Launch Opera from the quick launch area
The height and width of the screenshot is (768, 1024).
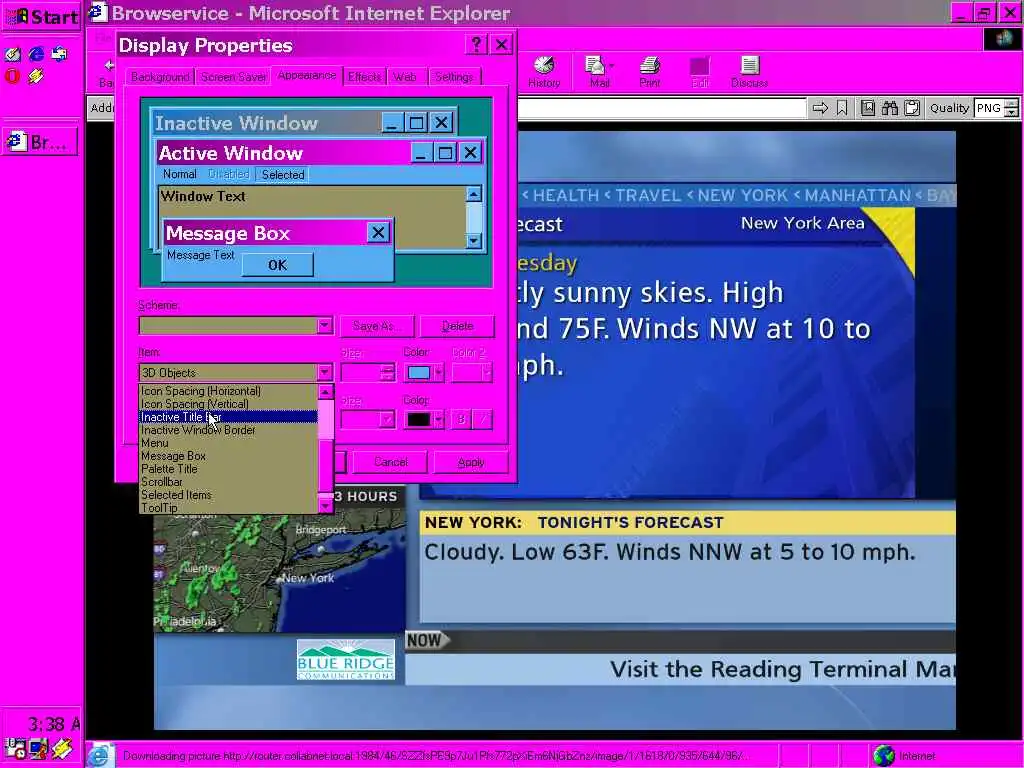(12, 76)
